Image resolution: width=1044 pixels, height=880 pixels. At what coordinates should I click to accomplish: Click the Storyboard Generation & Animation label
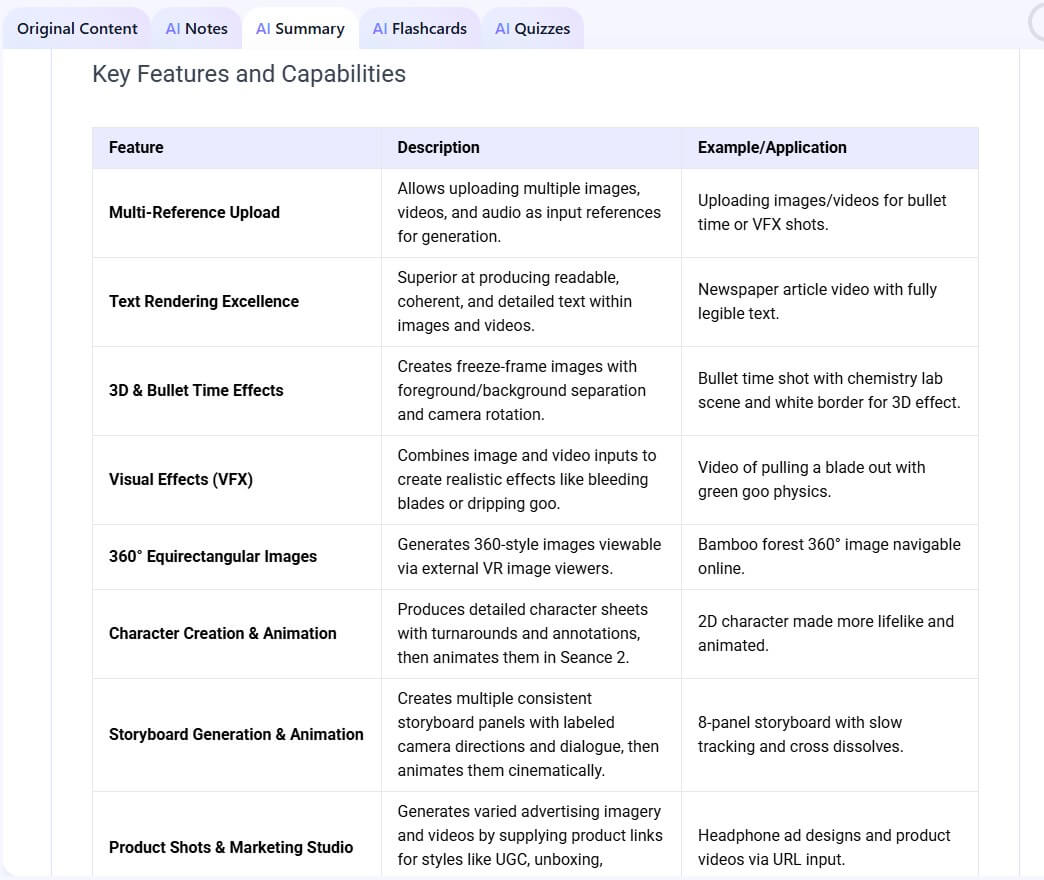pyautogui.click(x=236, y=734)
